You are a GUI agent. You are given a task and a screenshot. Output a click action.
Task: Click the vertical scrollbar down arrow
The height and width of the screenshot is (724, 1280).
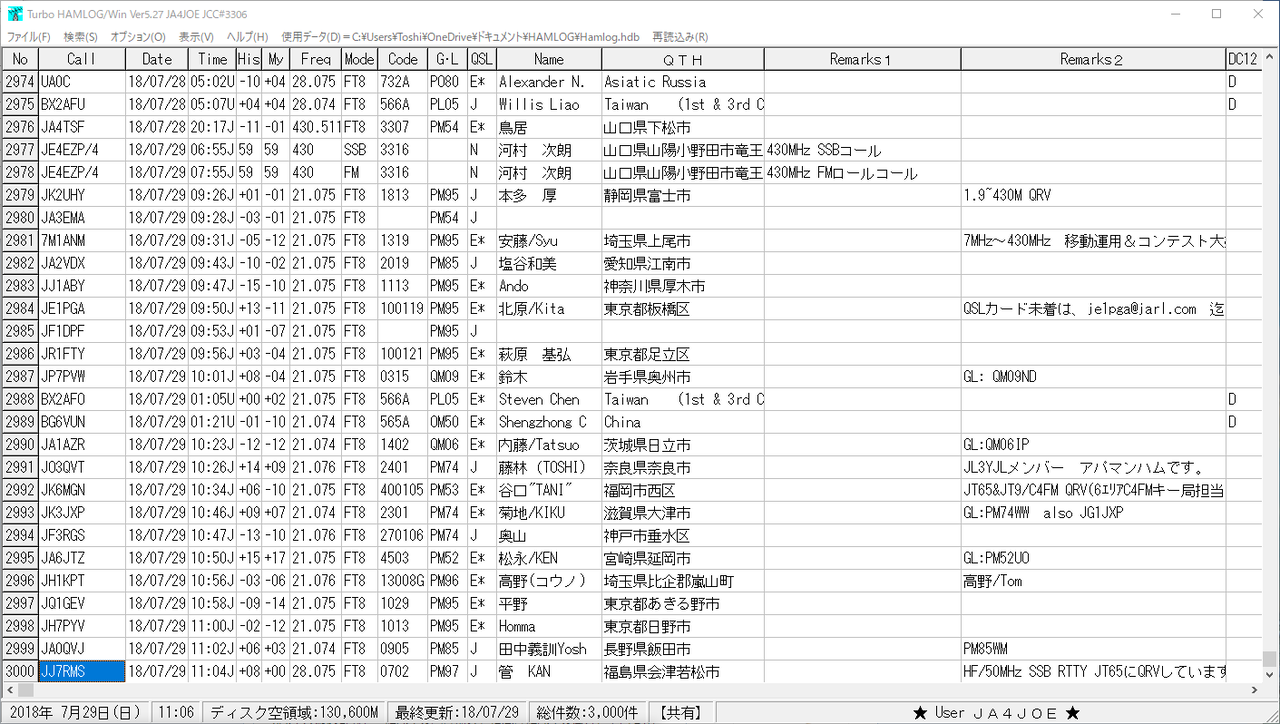(1270, 673)
